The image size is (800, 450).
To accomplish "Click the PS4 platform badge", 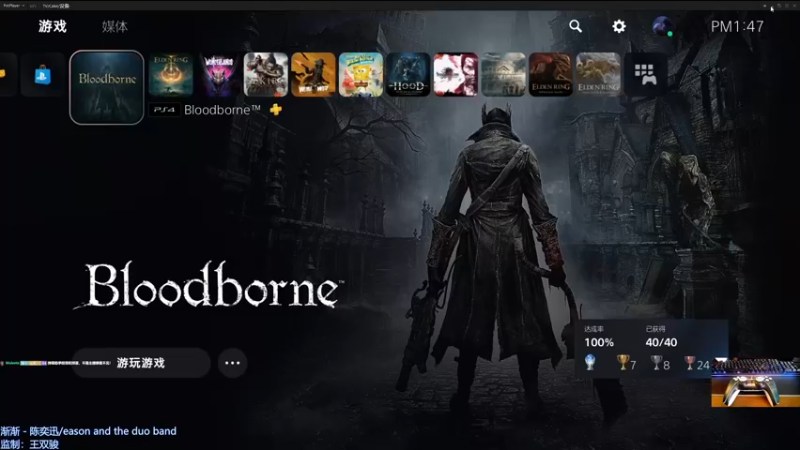I will [x=164, y=110].
